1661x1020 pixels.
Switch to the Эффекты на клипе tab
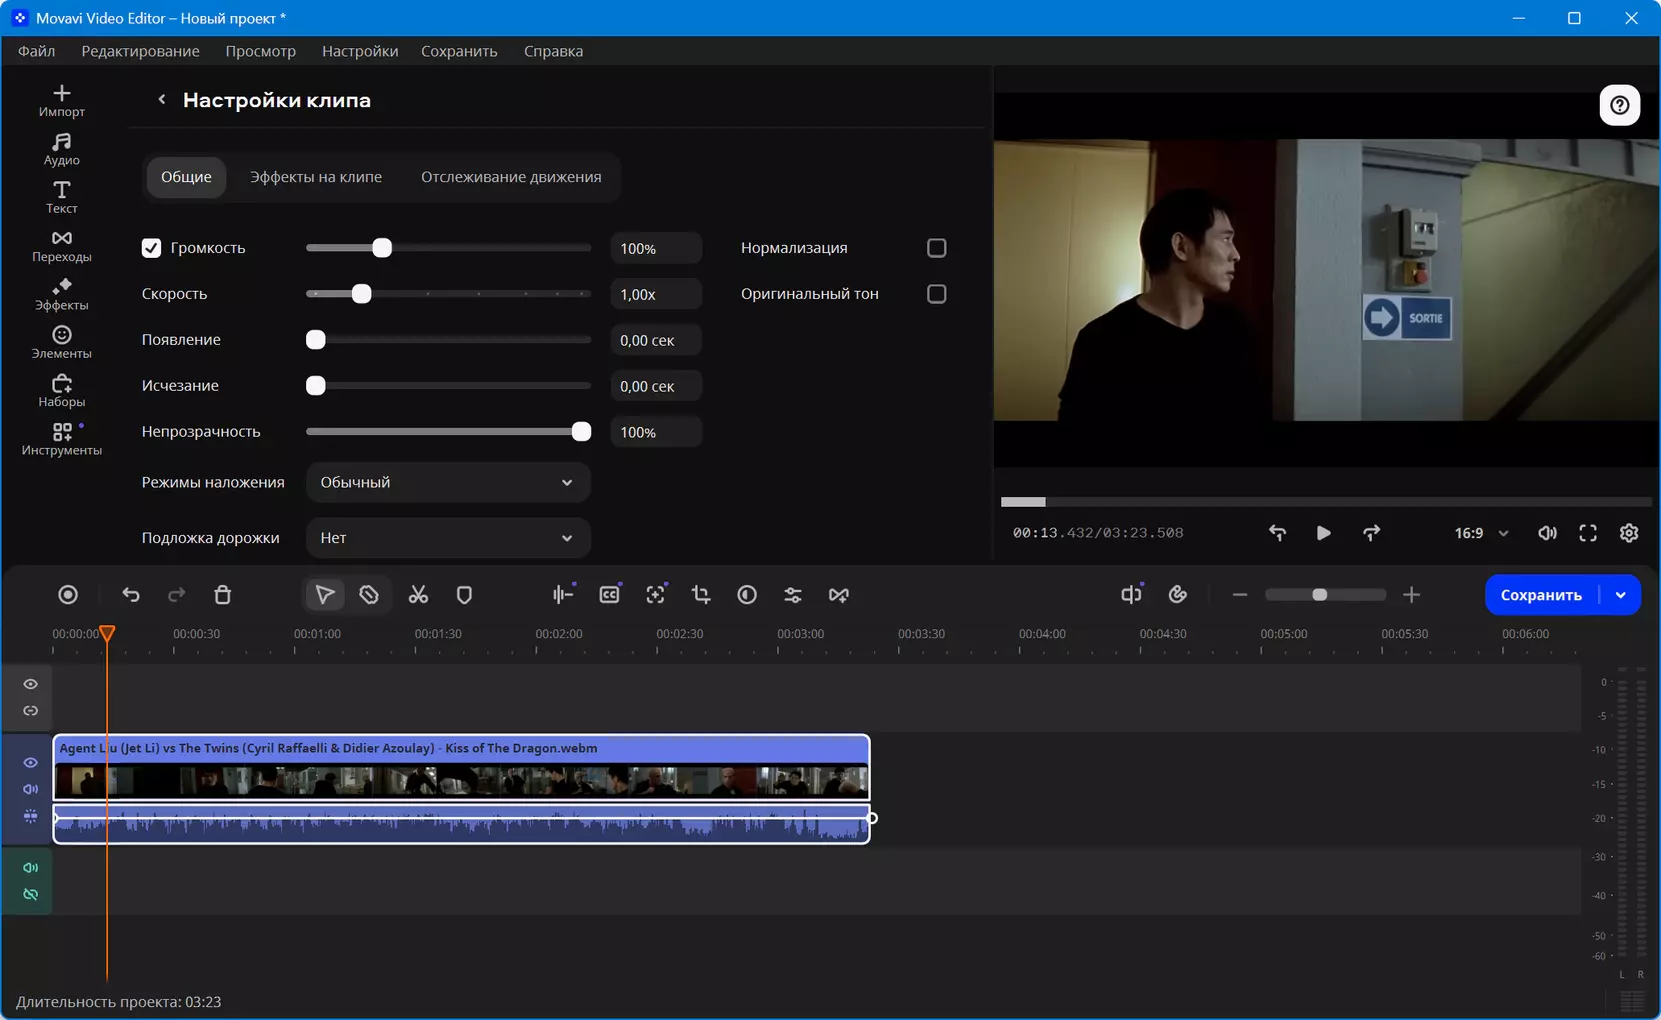[x=316, y=177]
